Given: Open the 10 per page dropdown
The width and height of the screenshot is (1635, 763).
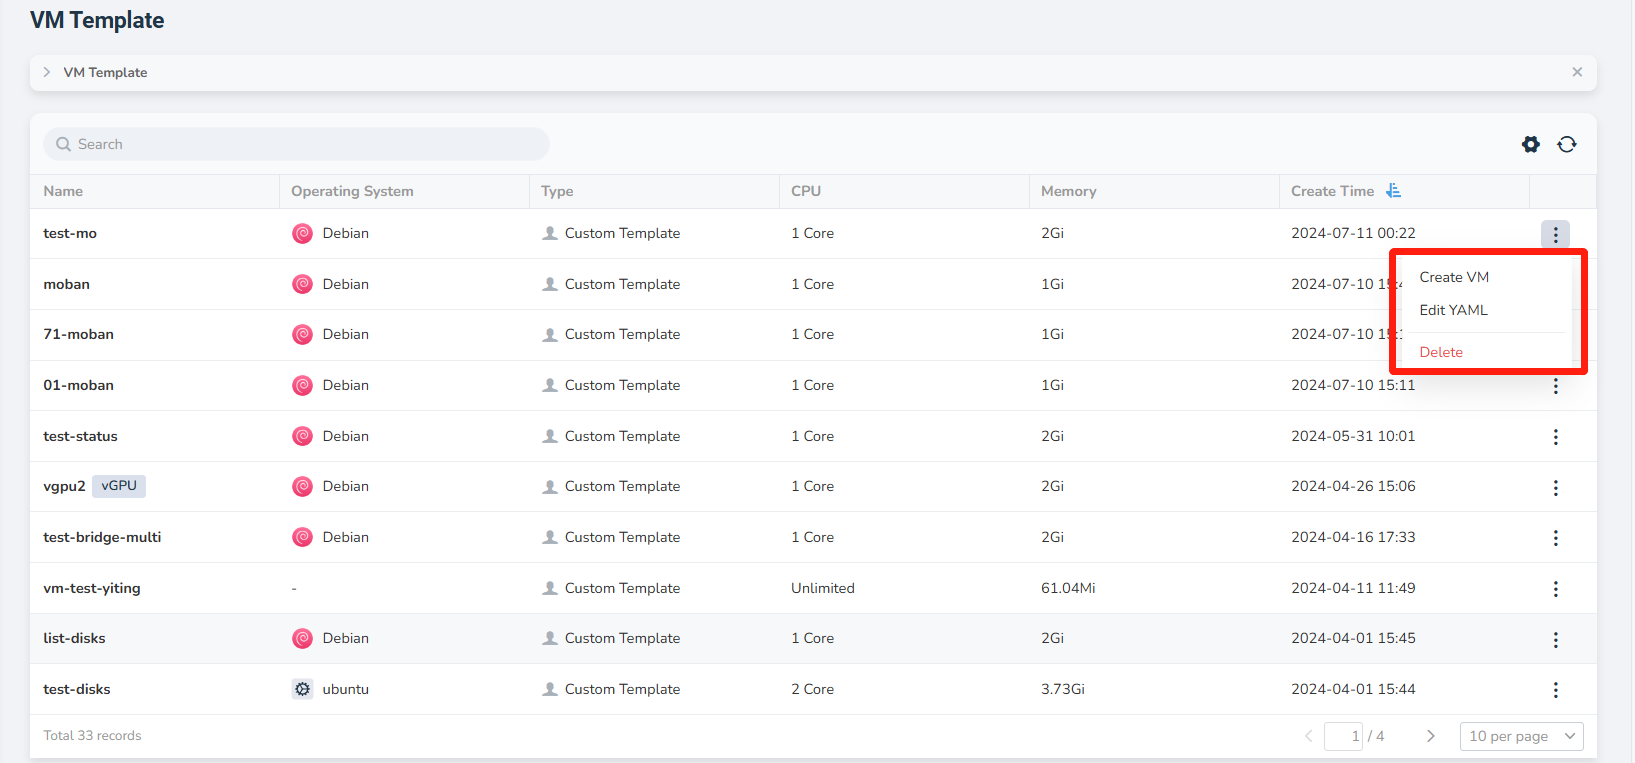Looking at the screenshot, I should 1521,736.
